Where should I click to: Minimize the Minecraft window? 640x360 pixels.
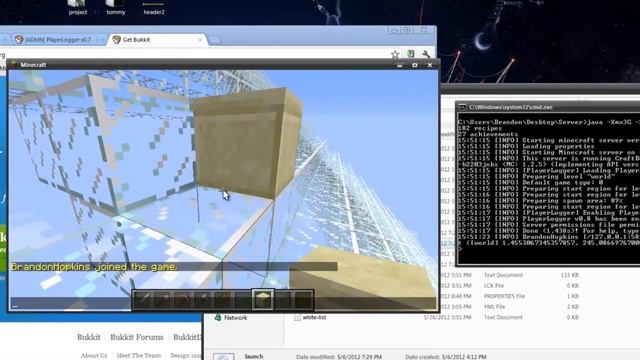pos(400,65)
